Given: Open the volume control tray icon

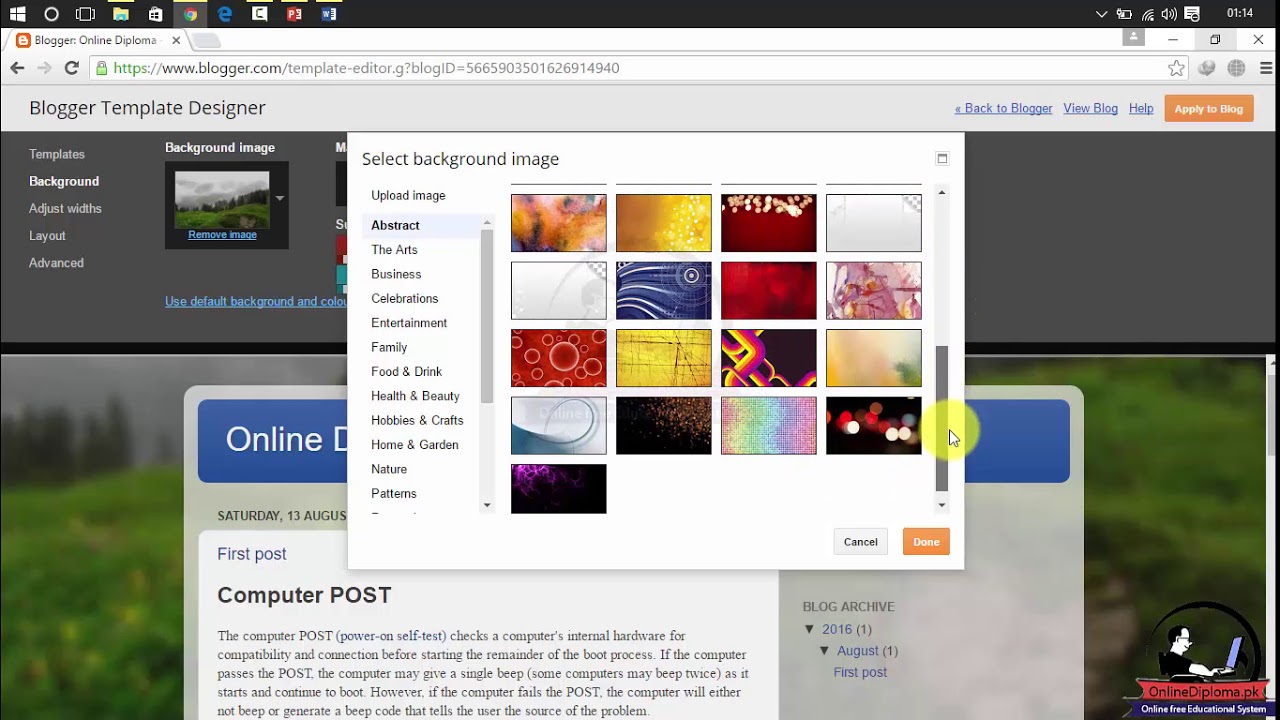Looking at the screenshot, I should click(1169, 14).
